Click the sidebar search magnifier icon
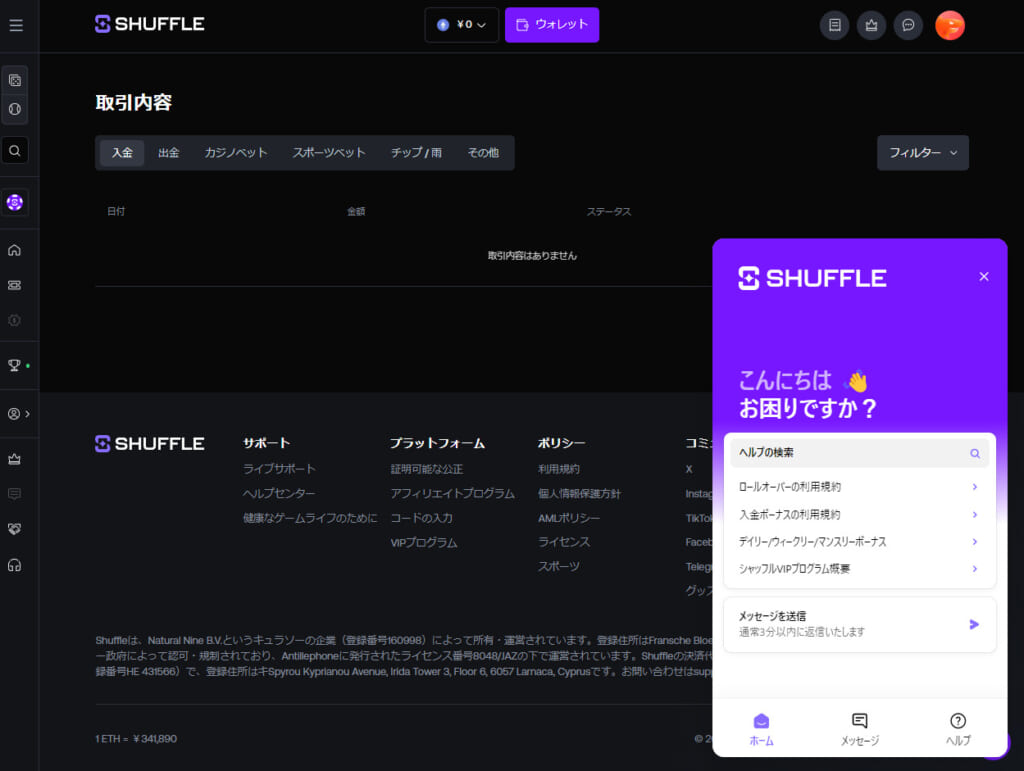Screen dimensions: 1024x771 click(15, 151)
